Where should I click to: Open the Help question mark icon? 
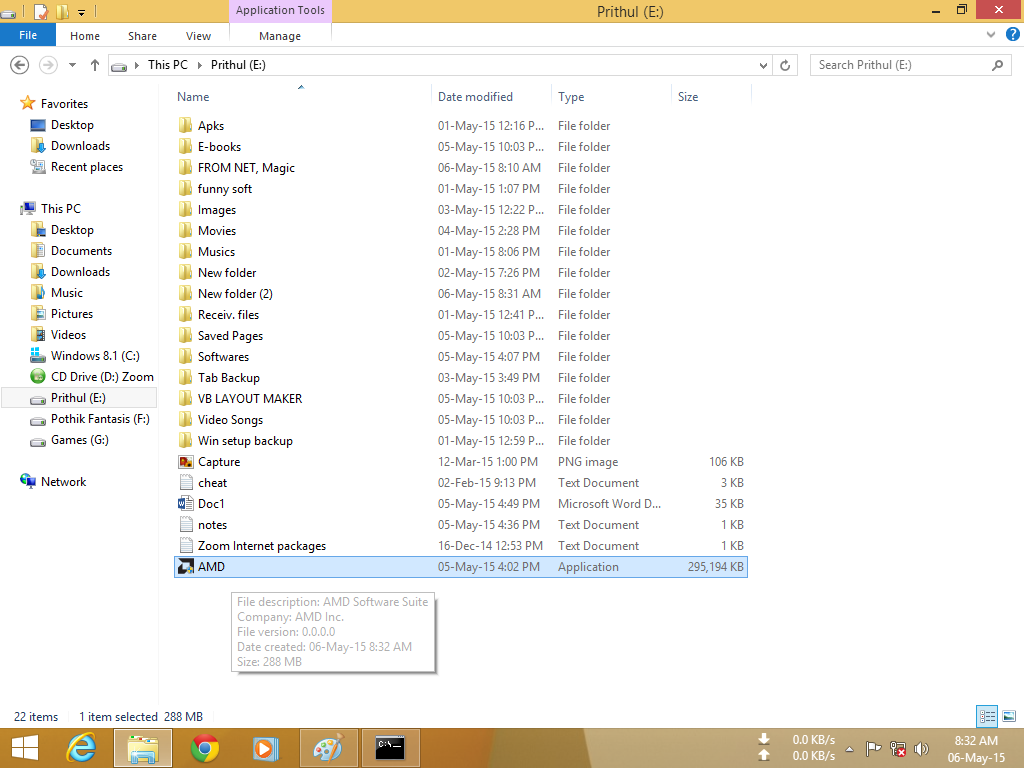coord(1012,34)
